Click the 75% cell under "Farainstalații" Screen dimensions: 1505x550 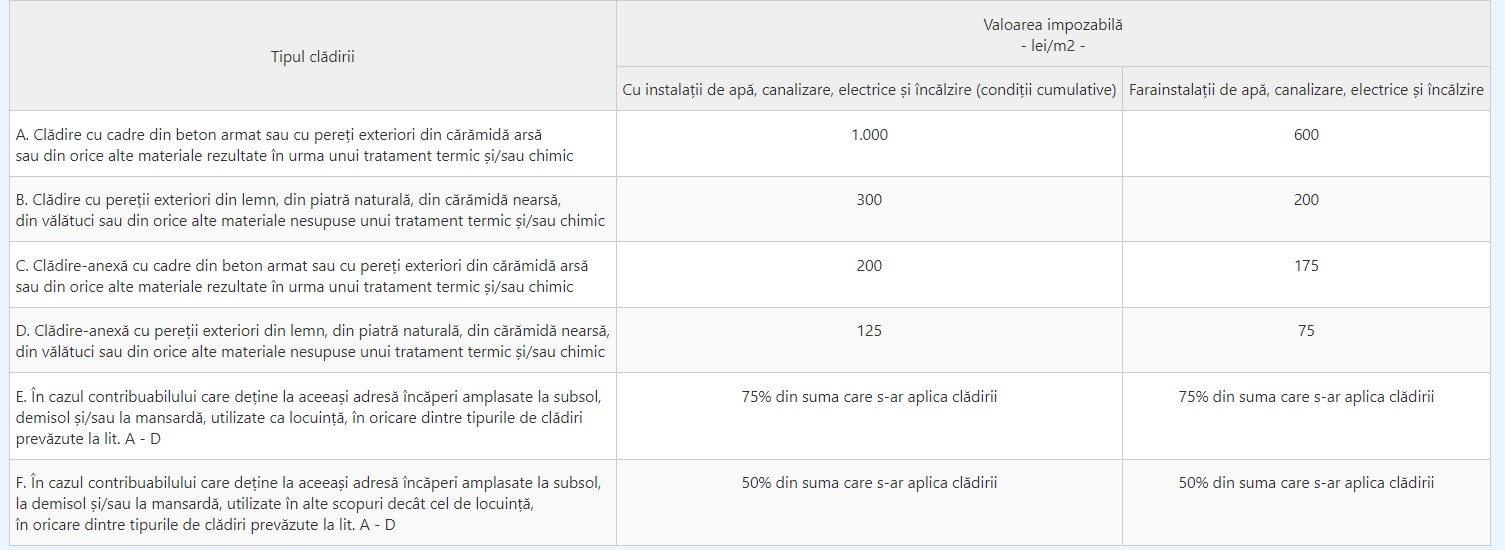(1306, 397)
